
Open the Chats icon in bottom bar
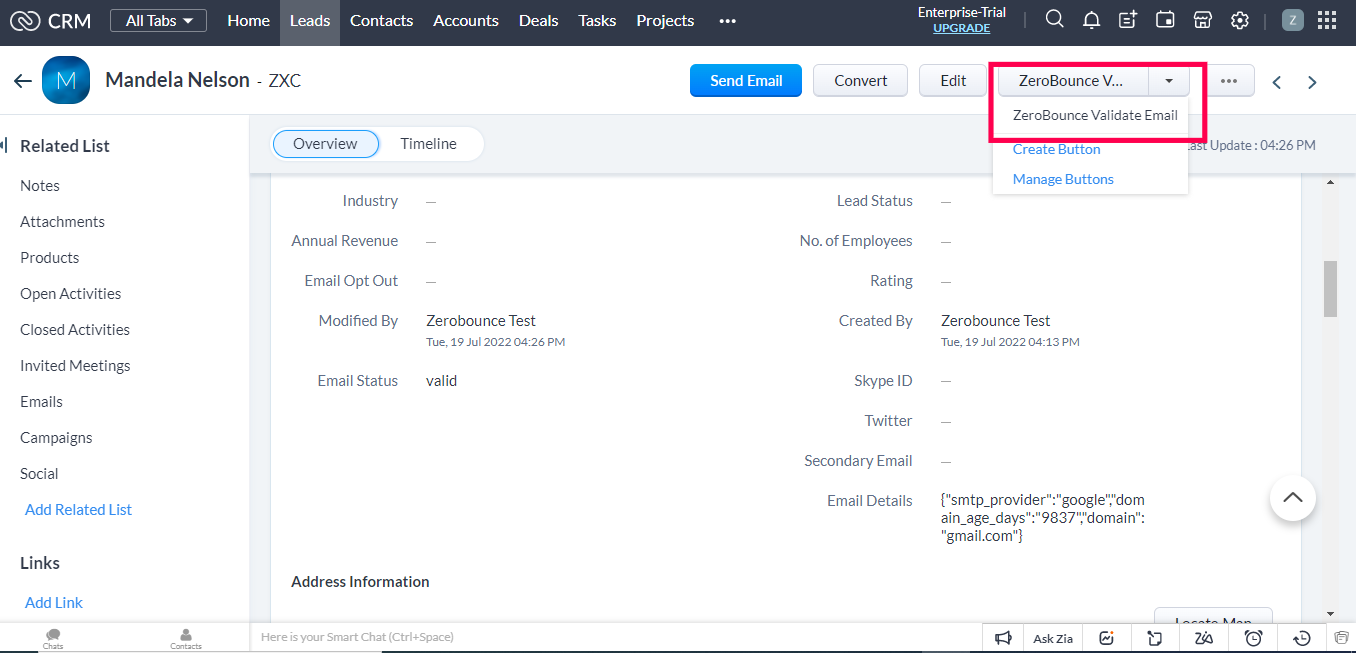(x=53, y=638)
